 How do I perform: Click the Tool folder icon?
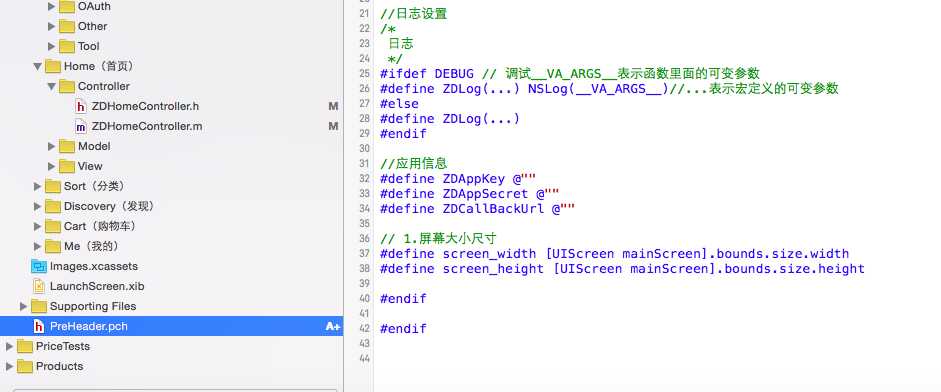(x=67, y=46)
